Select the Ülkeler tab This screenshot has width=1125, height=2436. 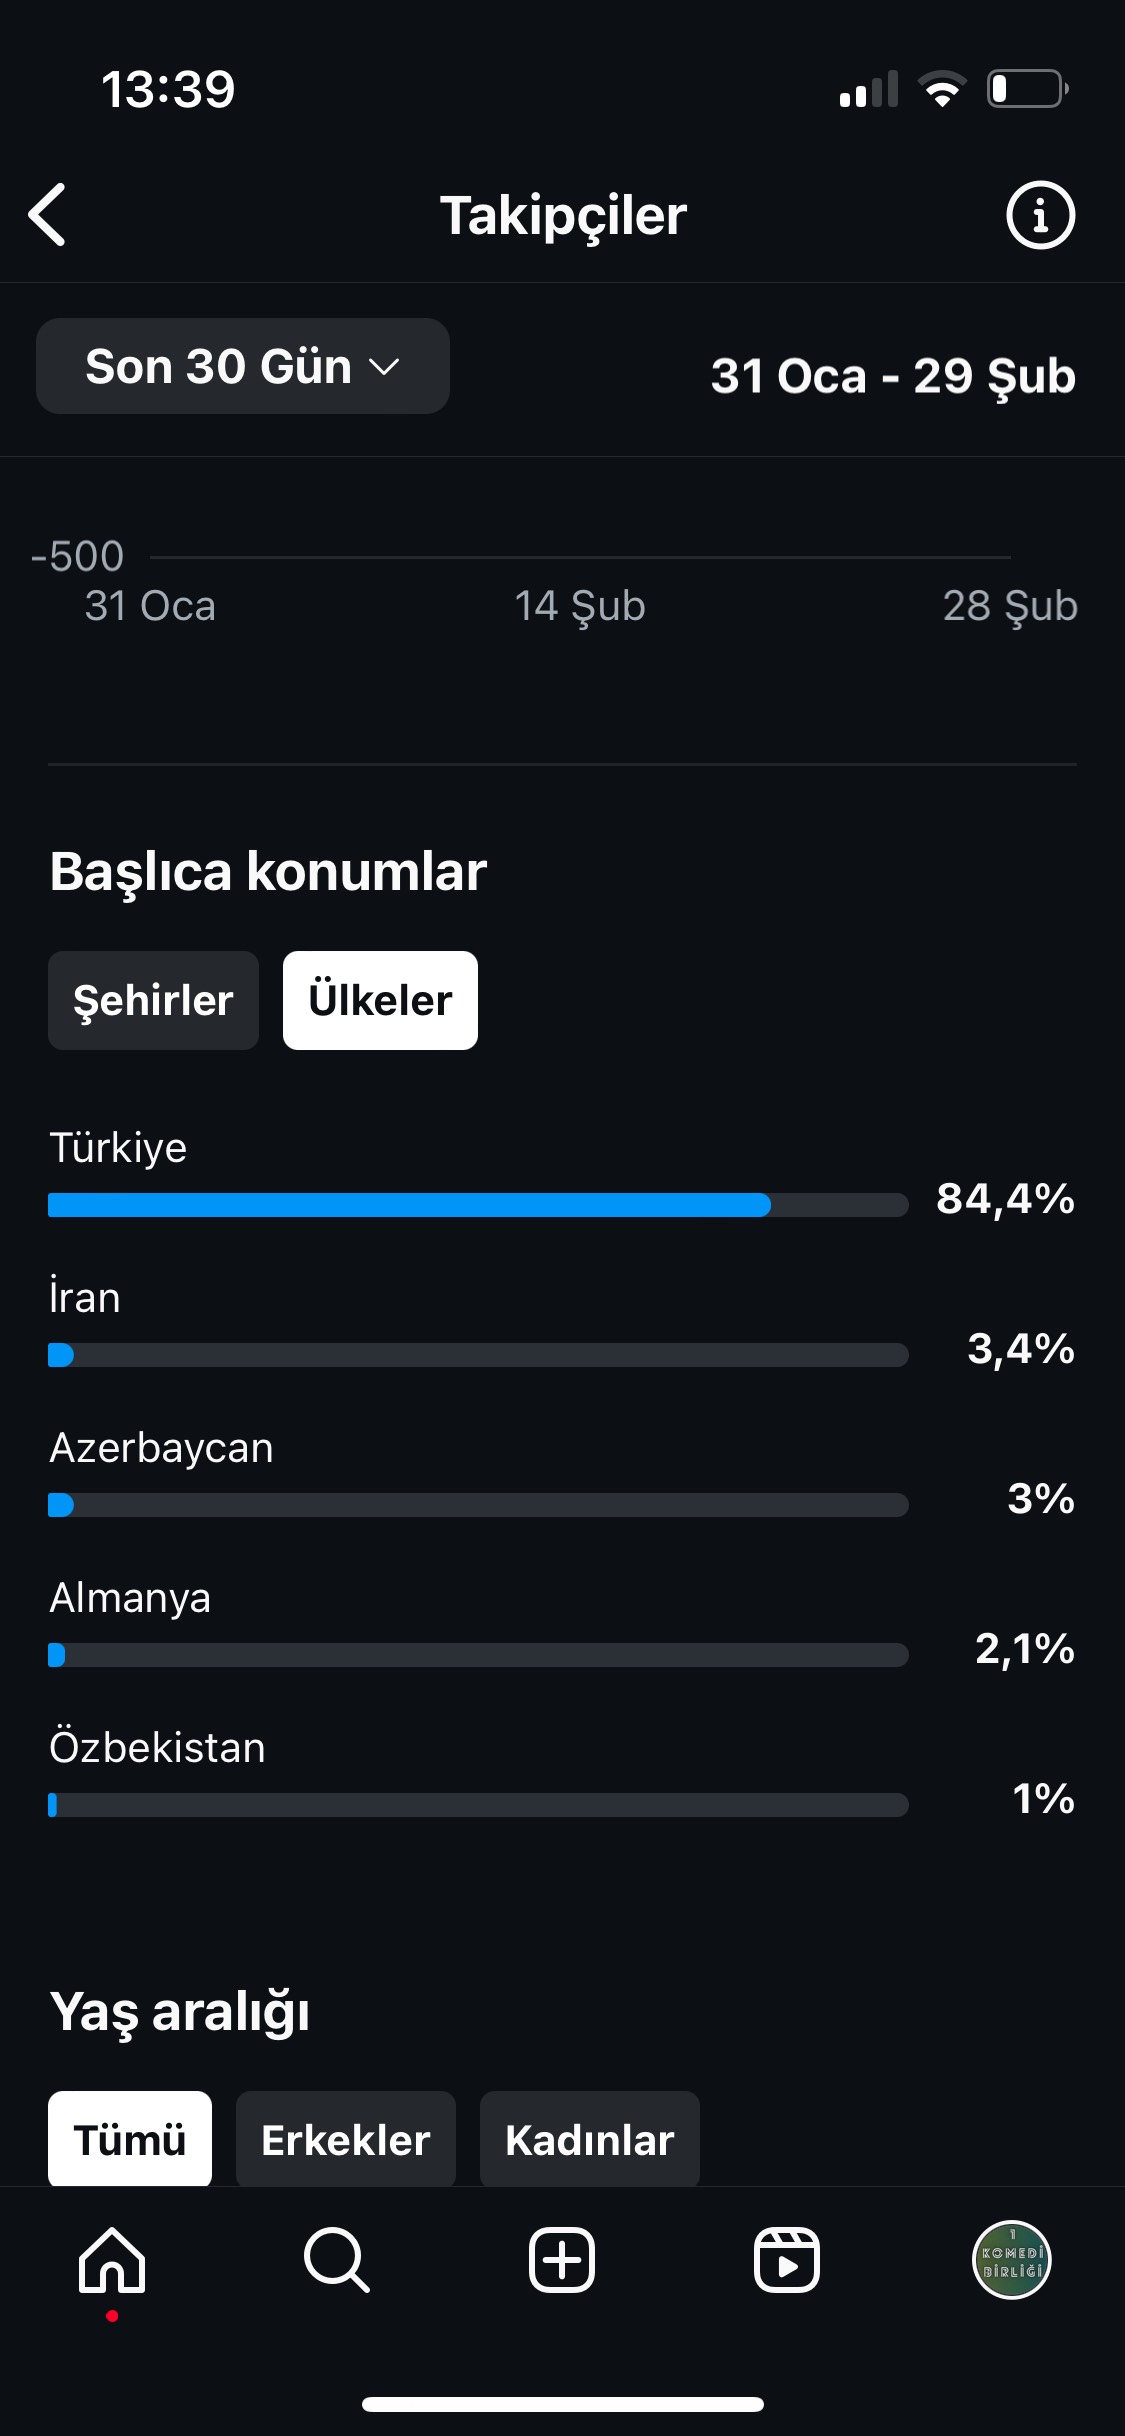pos(380,1000)
